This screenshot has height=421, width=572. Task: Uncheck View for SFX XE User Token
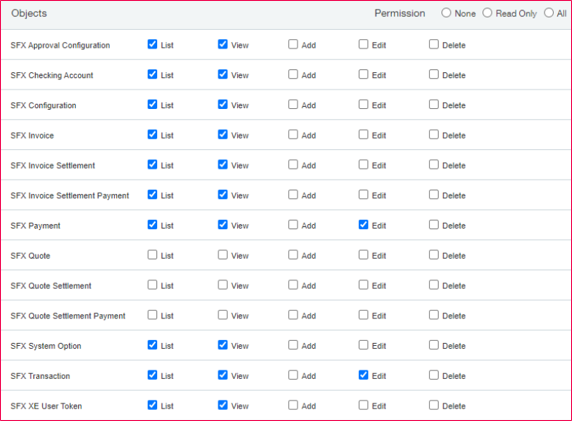223,405
